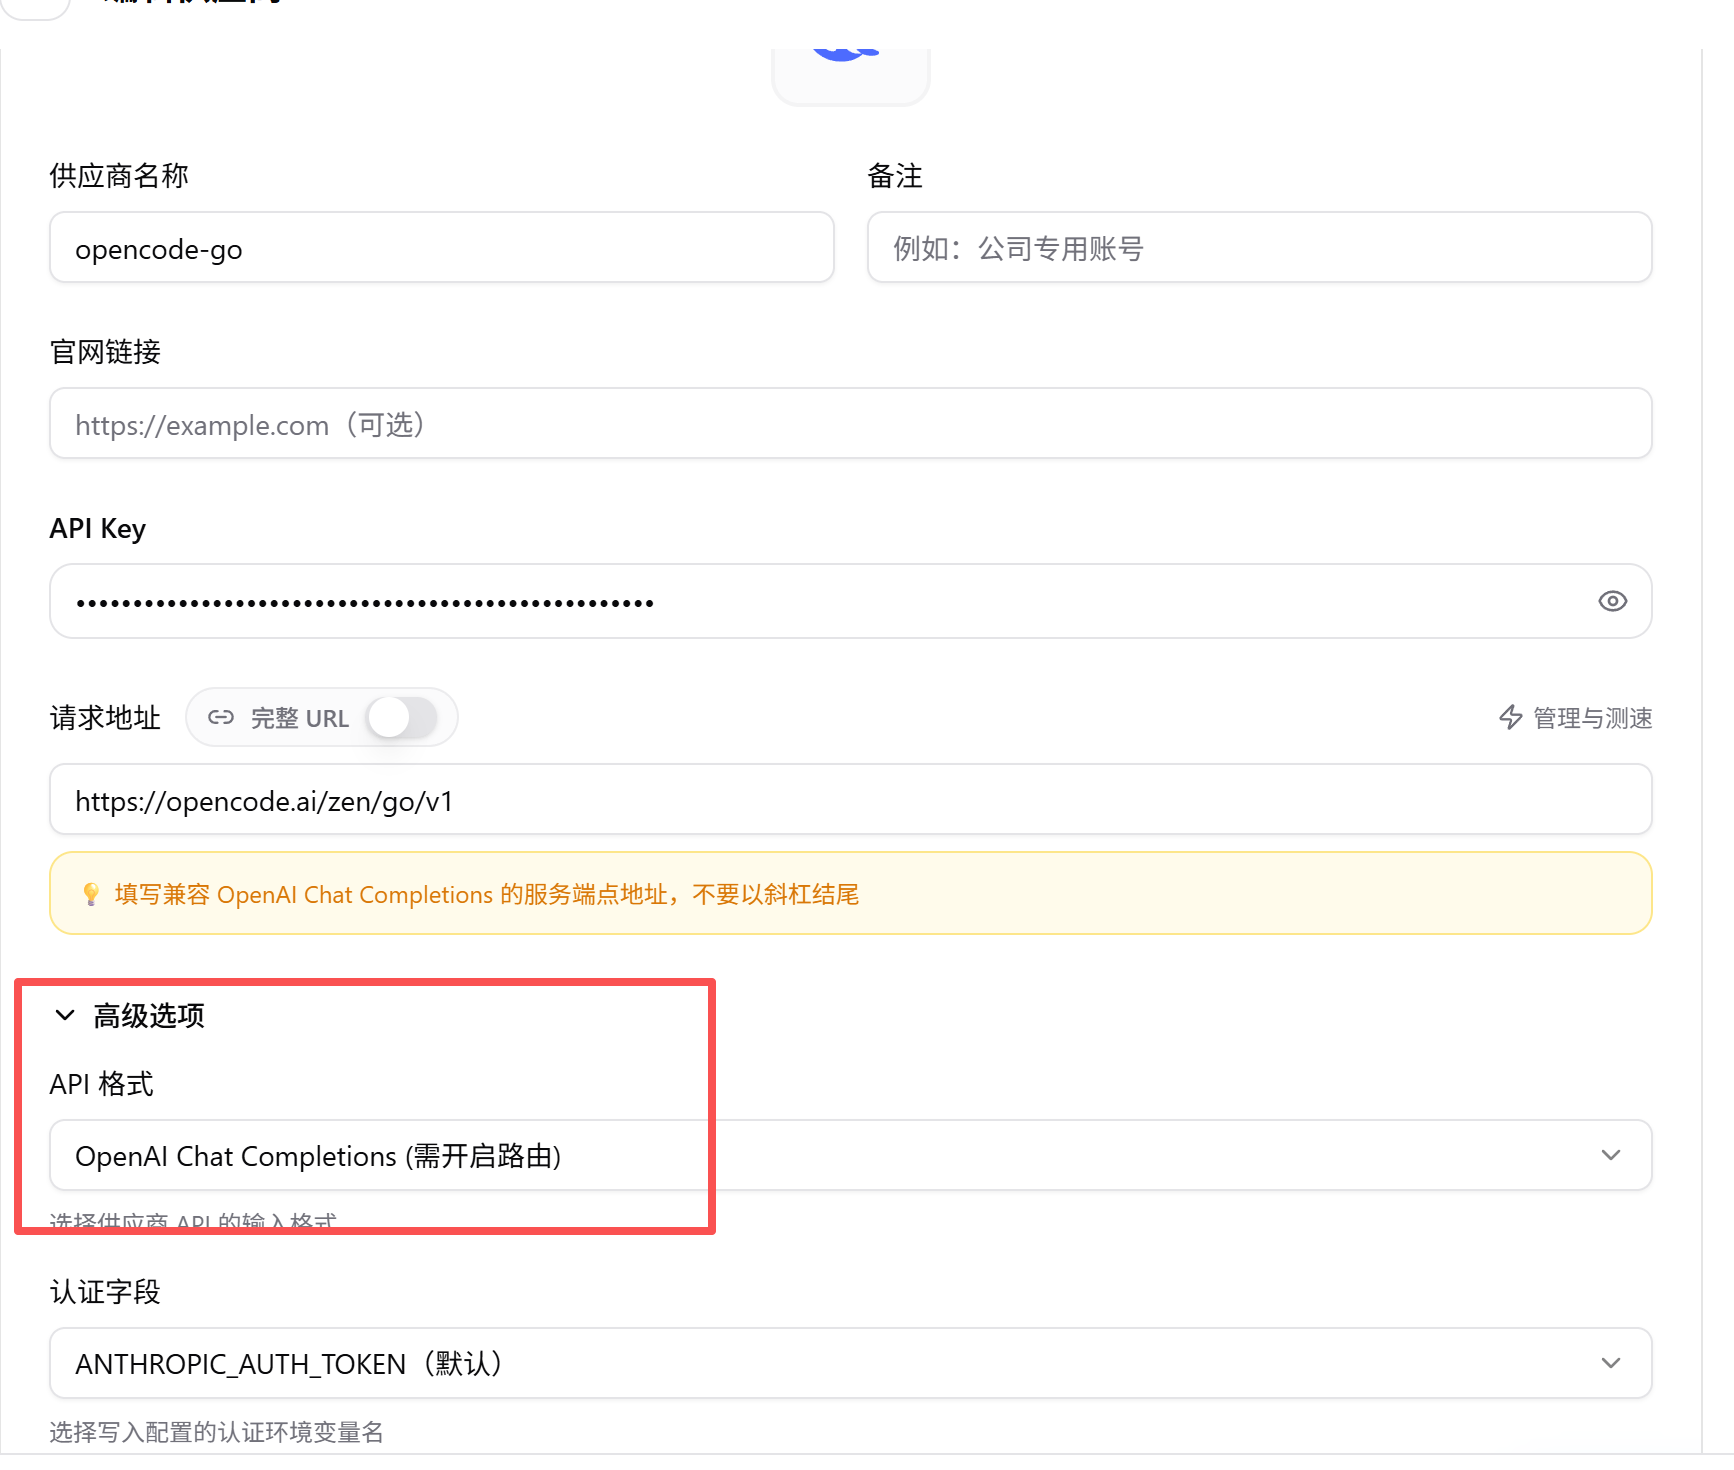The width and height of the screenshot is (1734, 1470).
Task: Open the API 格式 dropdown
Action: (x=851, y=1155)
